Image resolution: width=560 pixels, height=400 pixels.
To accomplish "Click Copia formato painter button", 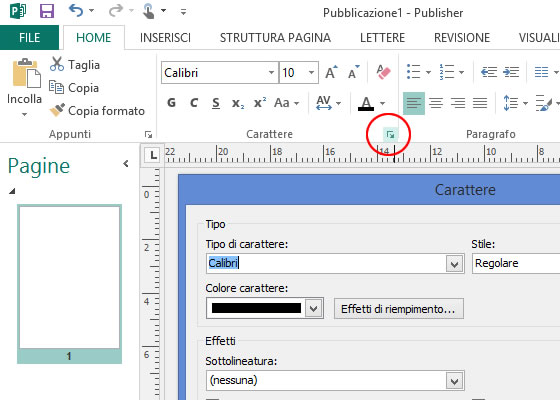I will pos(97,110).
